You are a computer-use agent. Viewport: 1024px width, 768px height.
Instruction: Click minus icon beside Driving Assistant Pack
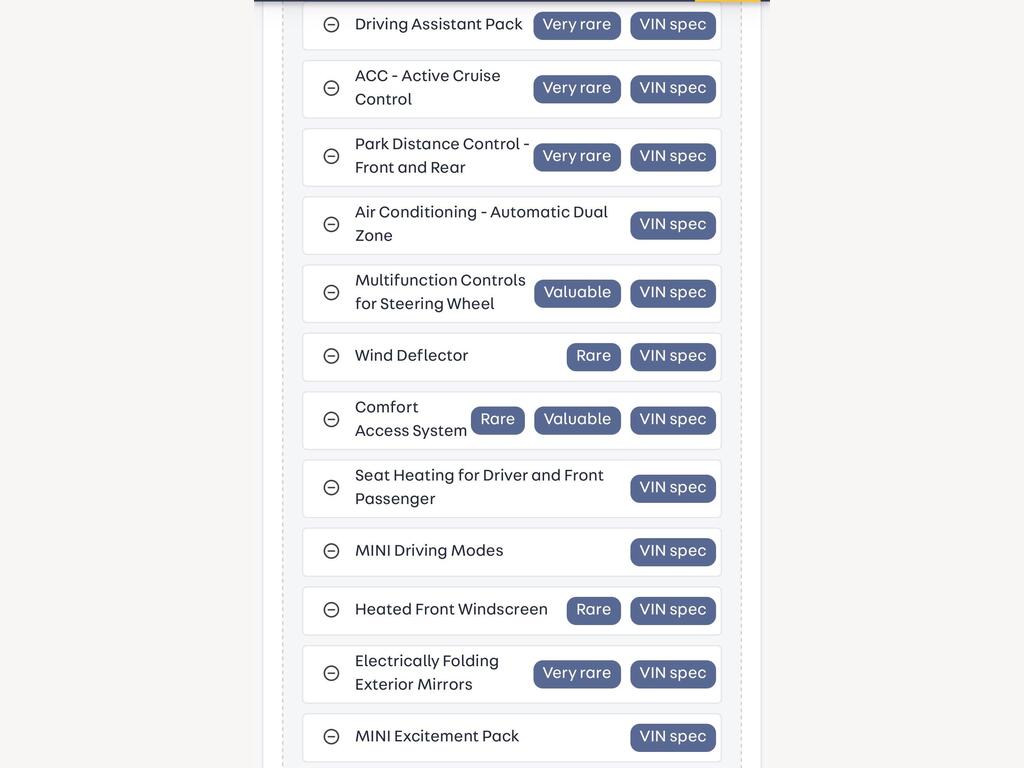[331, 25]
